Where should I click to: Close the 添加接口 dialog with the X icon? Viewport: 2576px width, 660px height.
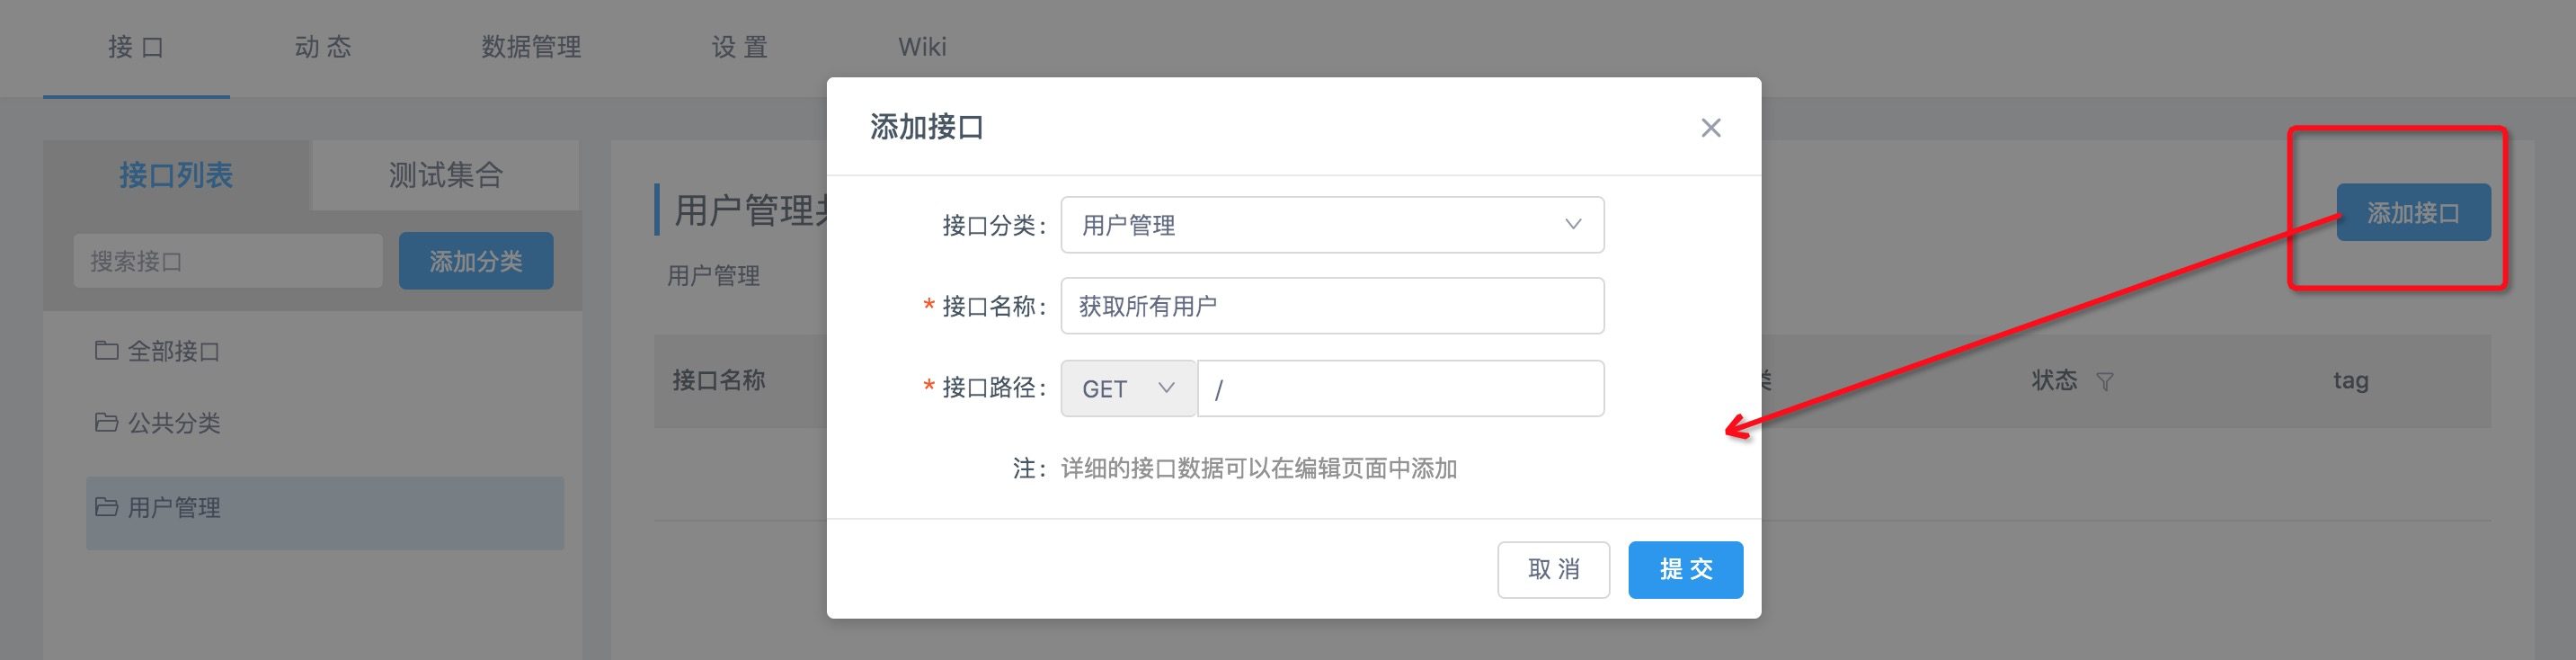[x=1713, y=128]
